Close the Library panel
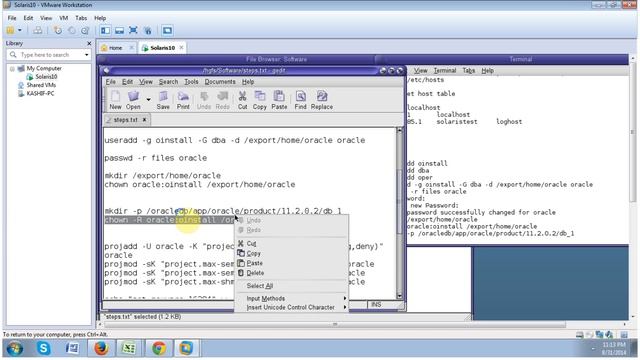Screen dimensions: 640x360 [x=89, y=43]
